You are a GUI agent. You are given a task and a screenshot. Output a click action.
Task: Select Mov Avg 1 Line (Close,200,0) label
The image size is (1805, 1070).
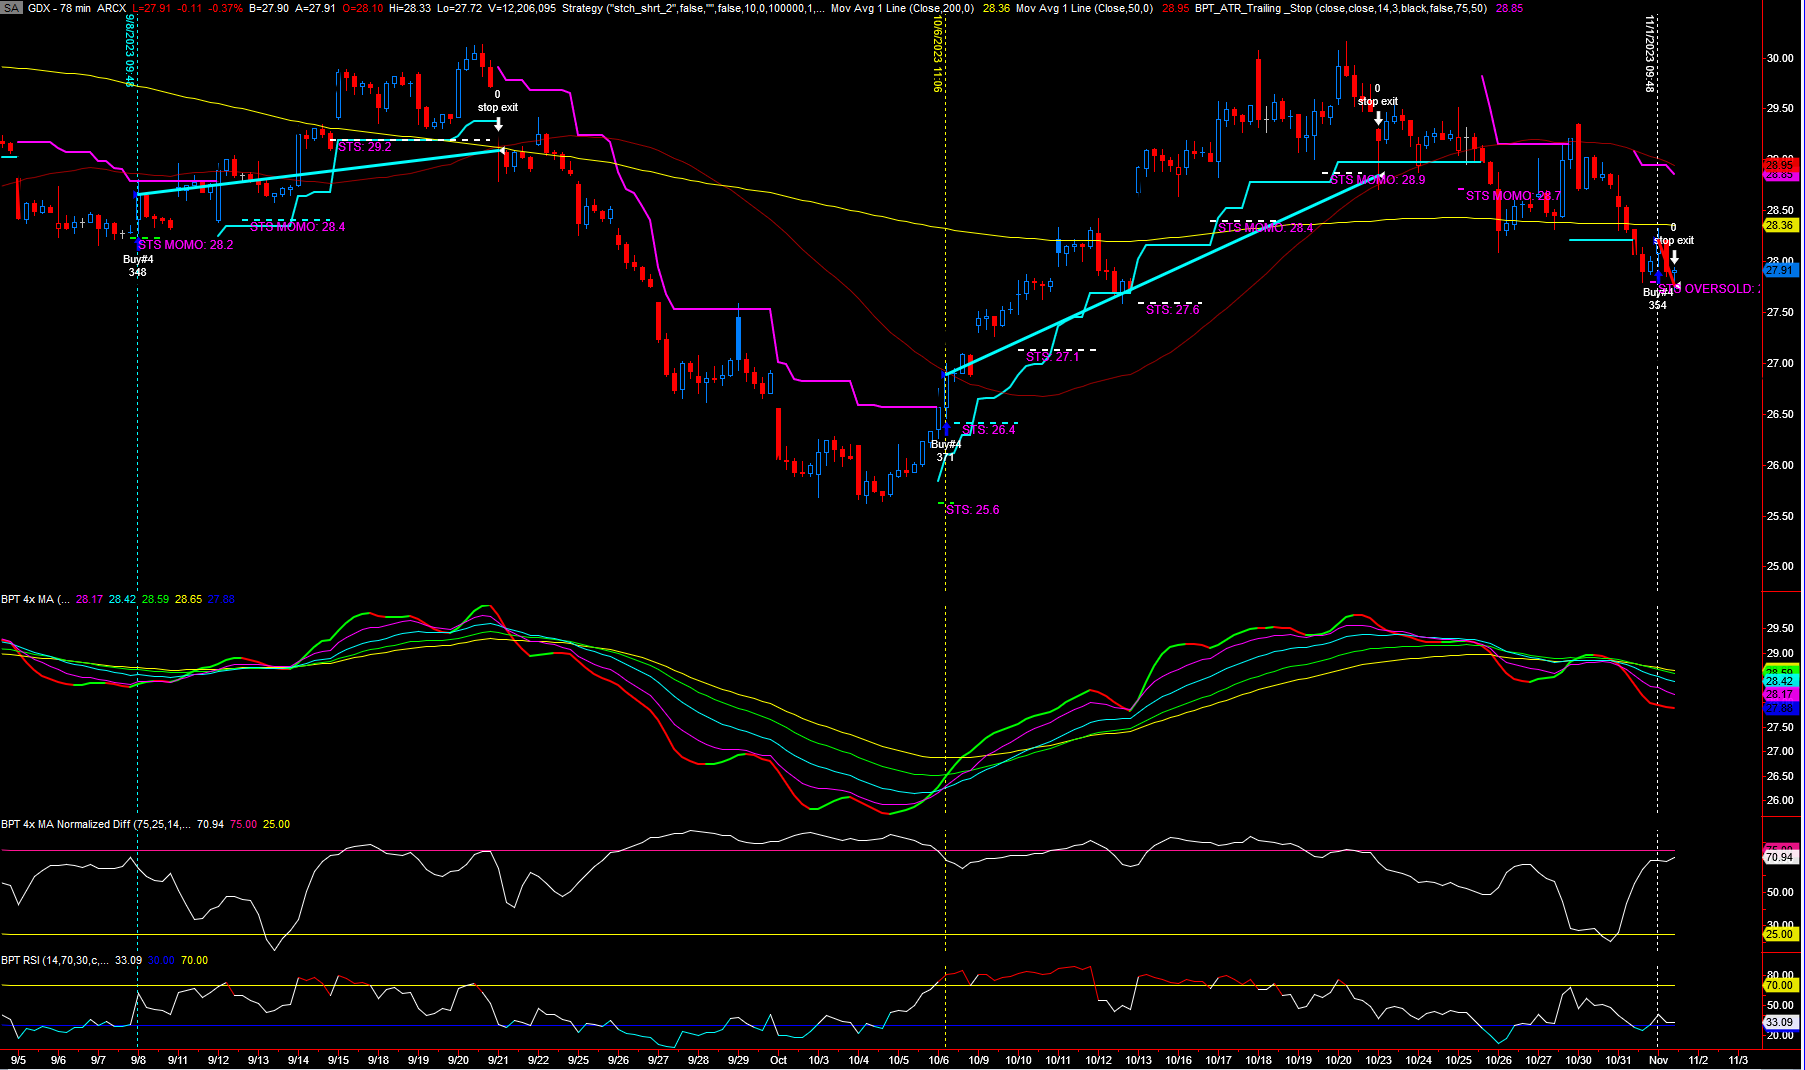click(x=902, y=8)
